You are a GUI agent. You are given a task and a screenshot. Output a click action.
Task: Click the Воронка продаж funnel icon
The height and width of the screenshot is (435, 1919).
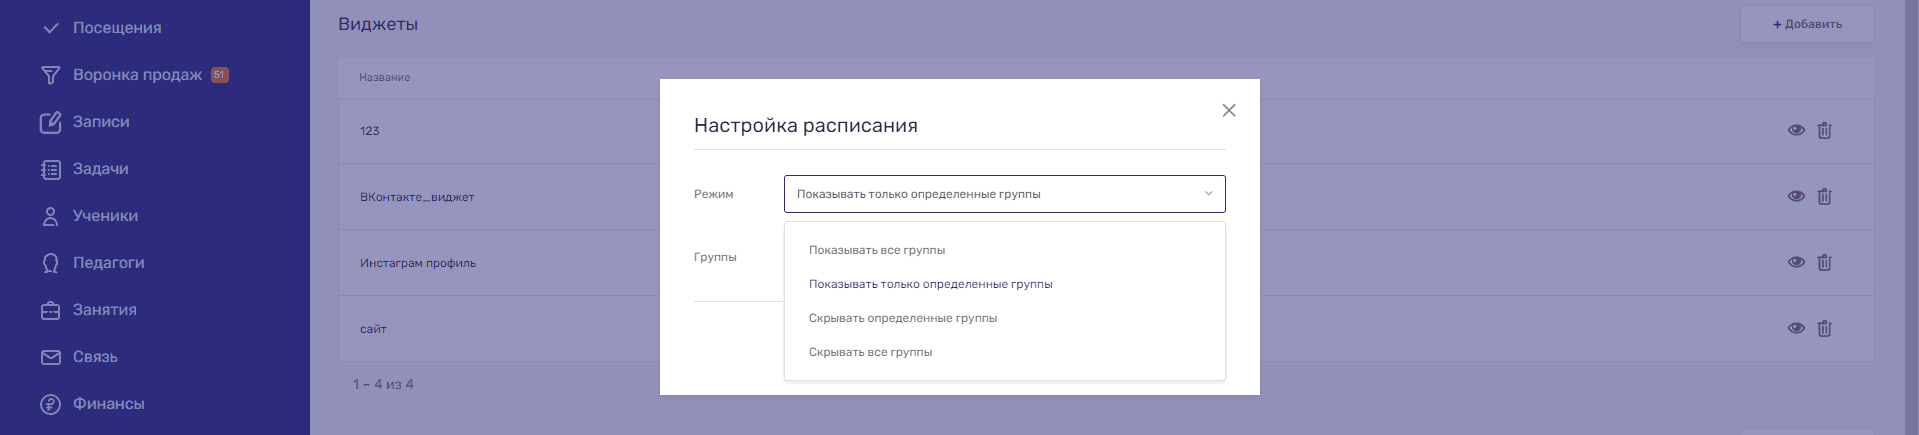(51, 75)
